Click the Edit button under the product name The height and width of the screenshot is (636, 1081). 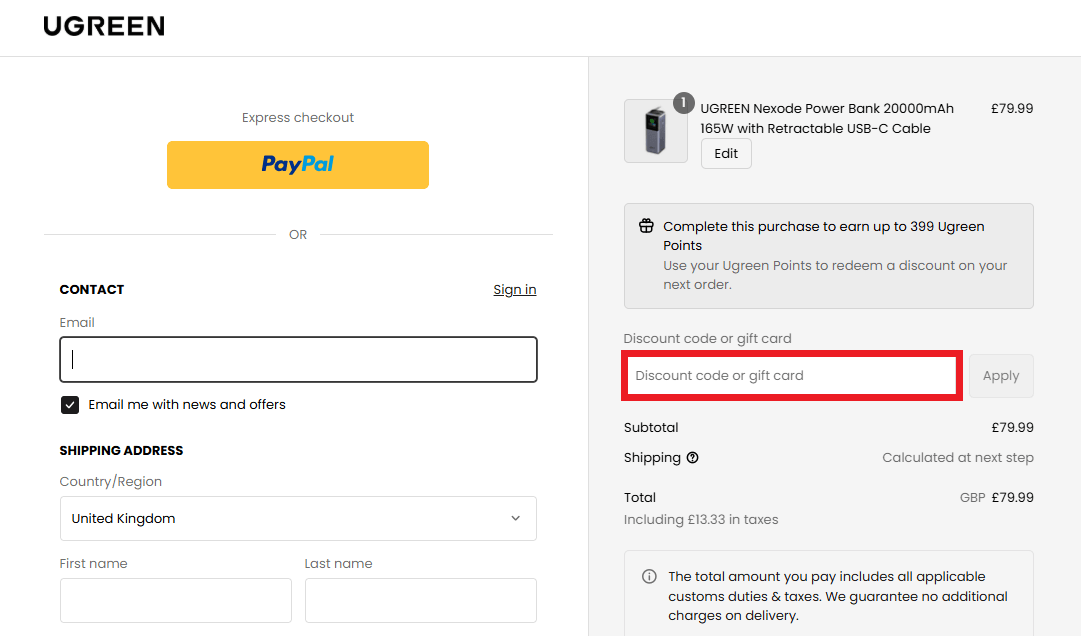point(726,153)
